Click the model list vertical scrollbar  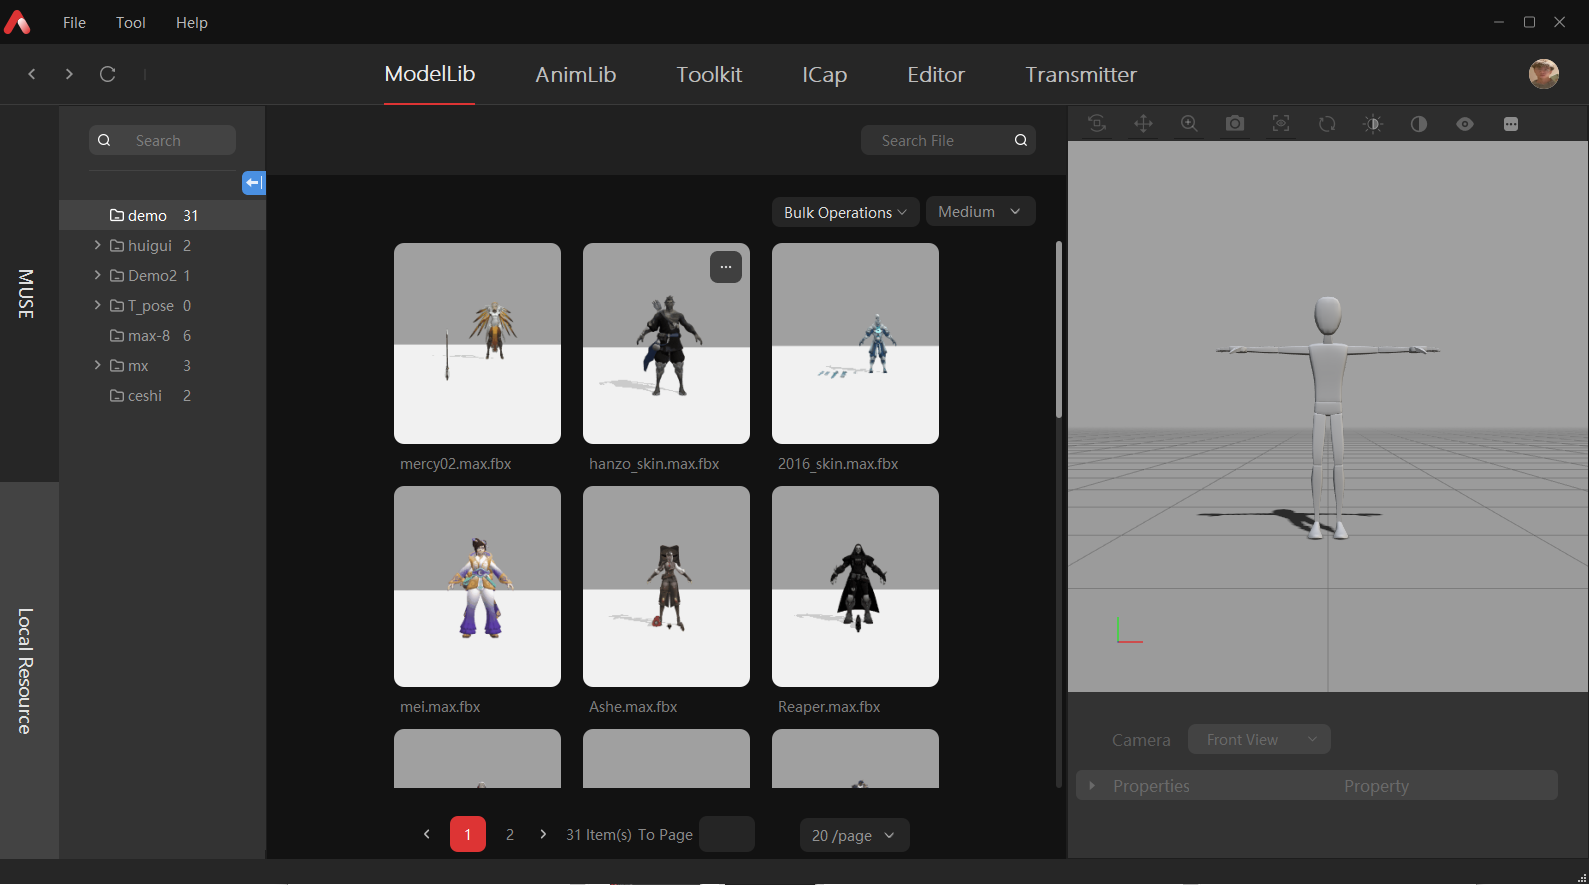pyautogui.click(x=1059, y=329)
